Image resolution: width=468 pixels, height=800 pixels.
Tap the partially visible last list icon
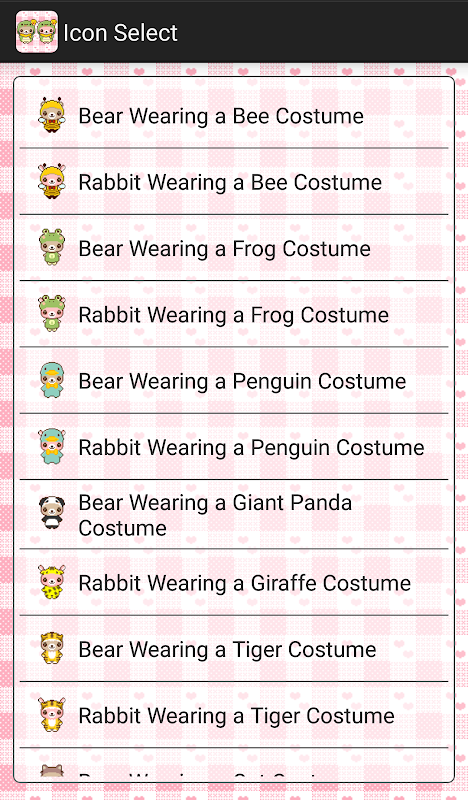click(52, 771)
